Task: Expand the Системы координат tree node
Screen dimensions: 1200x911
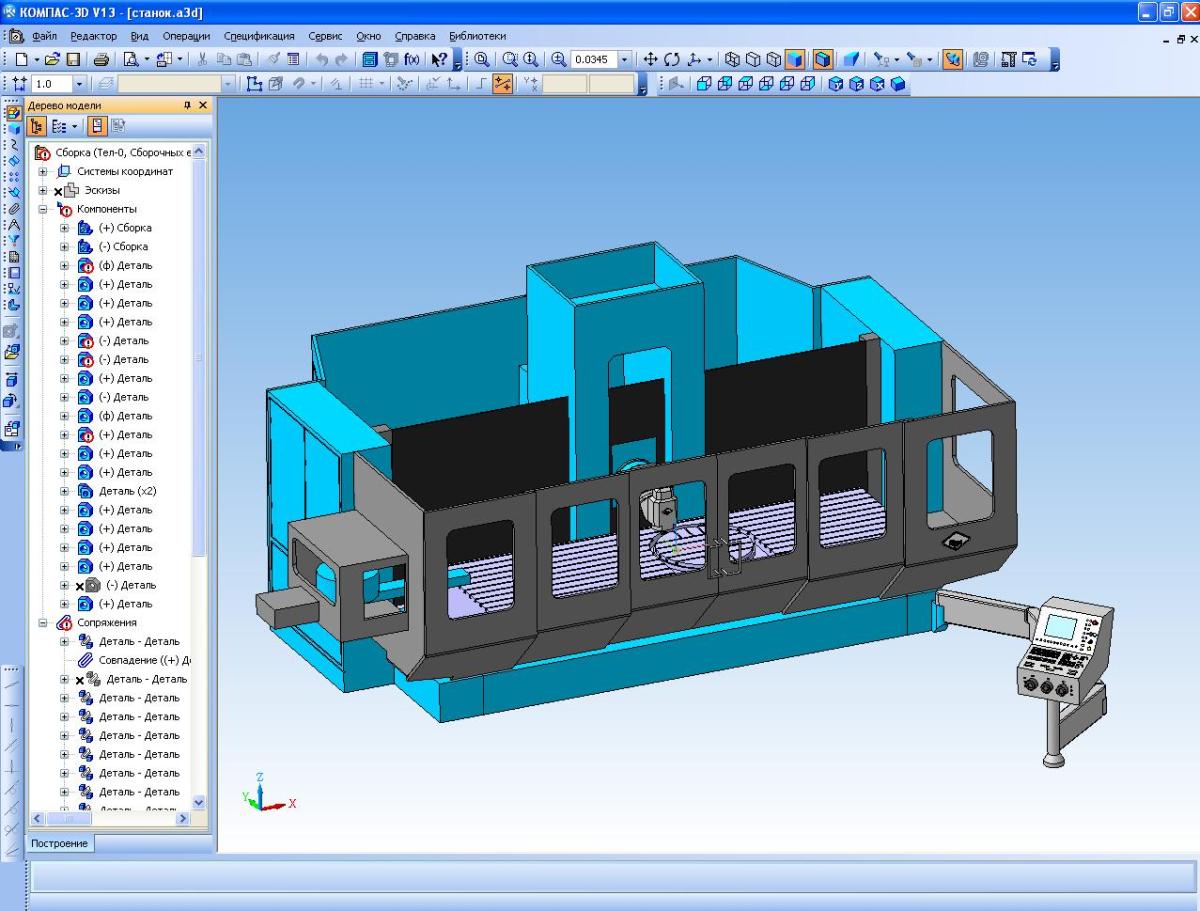Action: tap(44, 172)
